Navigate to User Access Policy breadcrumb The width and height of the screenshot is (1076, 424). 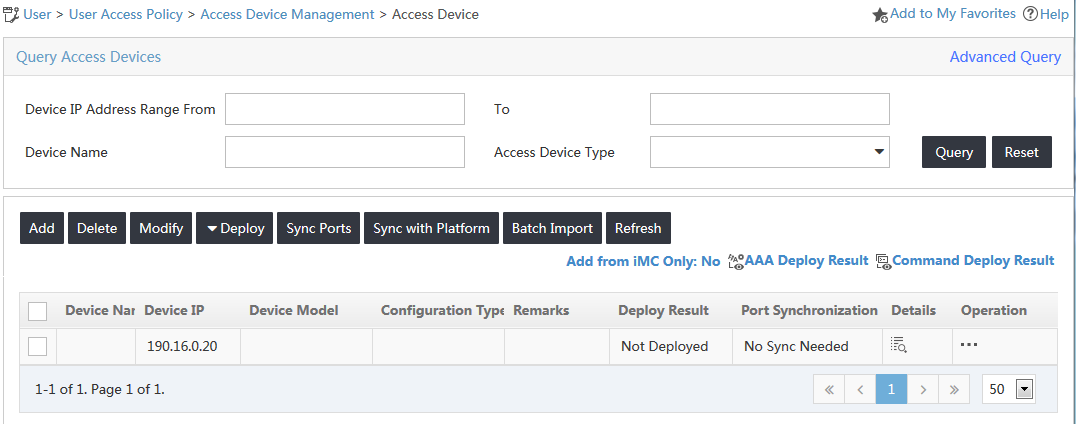tap(126, 14)
